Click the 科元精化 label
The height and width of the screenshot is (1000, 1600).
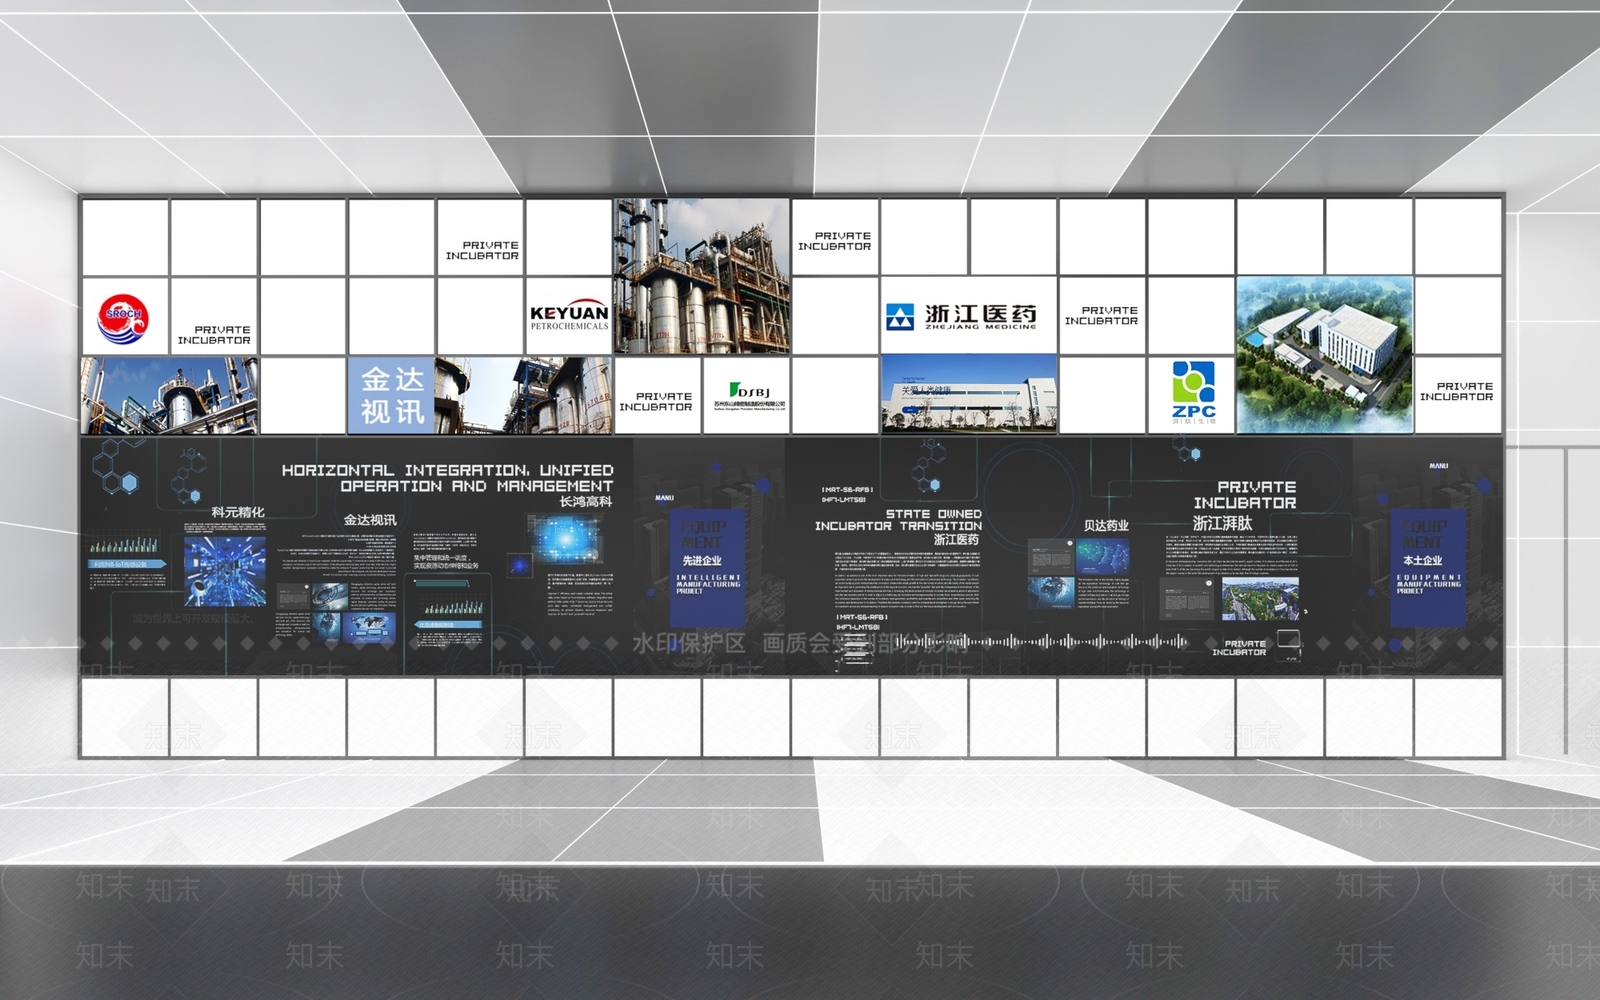pos(238,512)
